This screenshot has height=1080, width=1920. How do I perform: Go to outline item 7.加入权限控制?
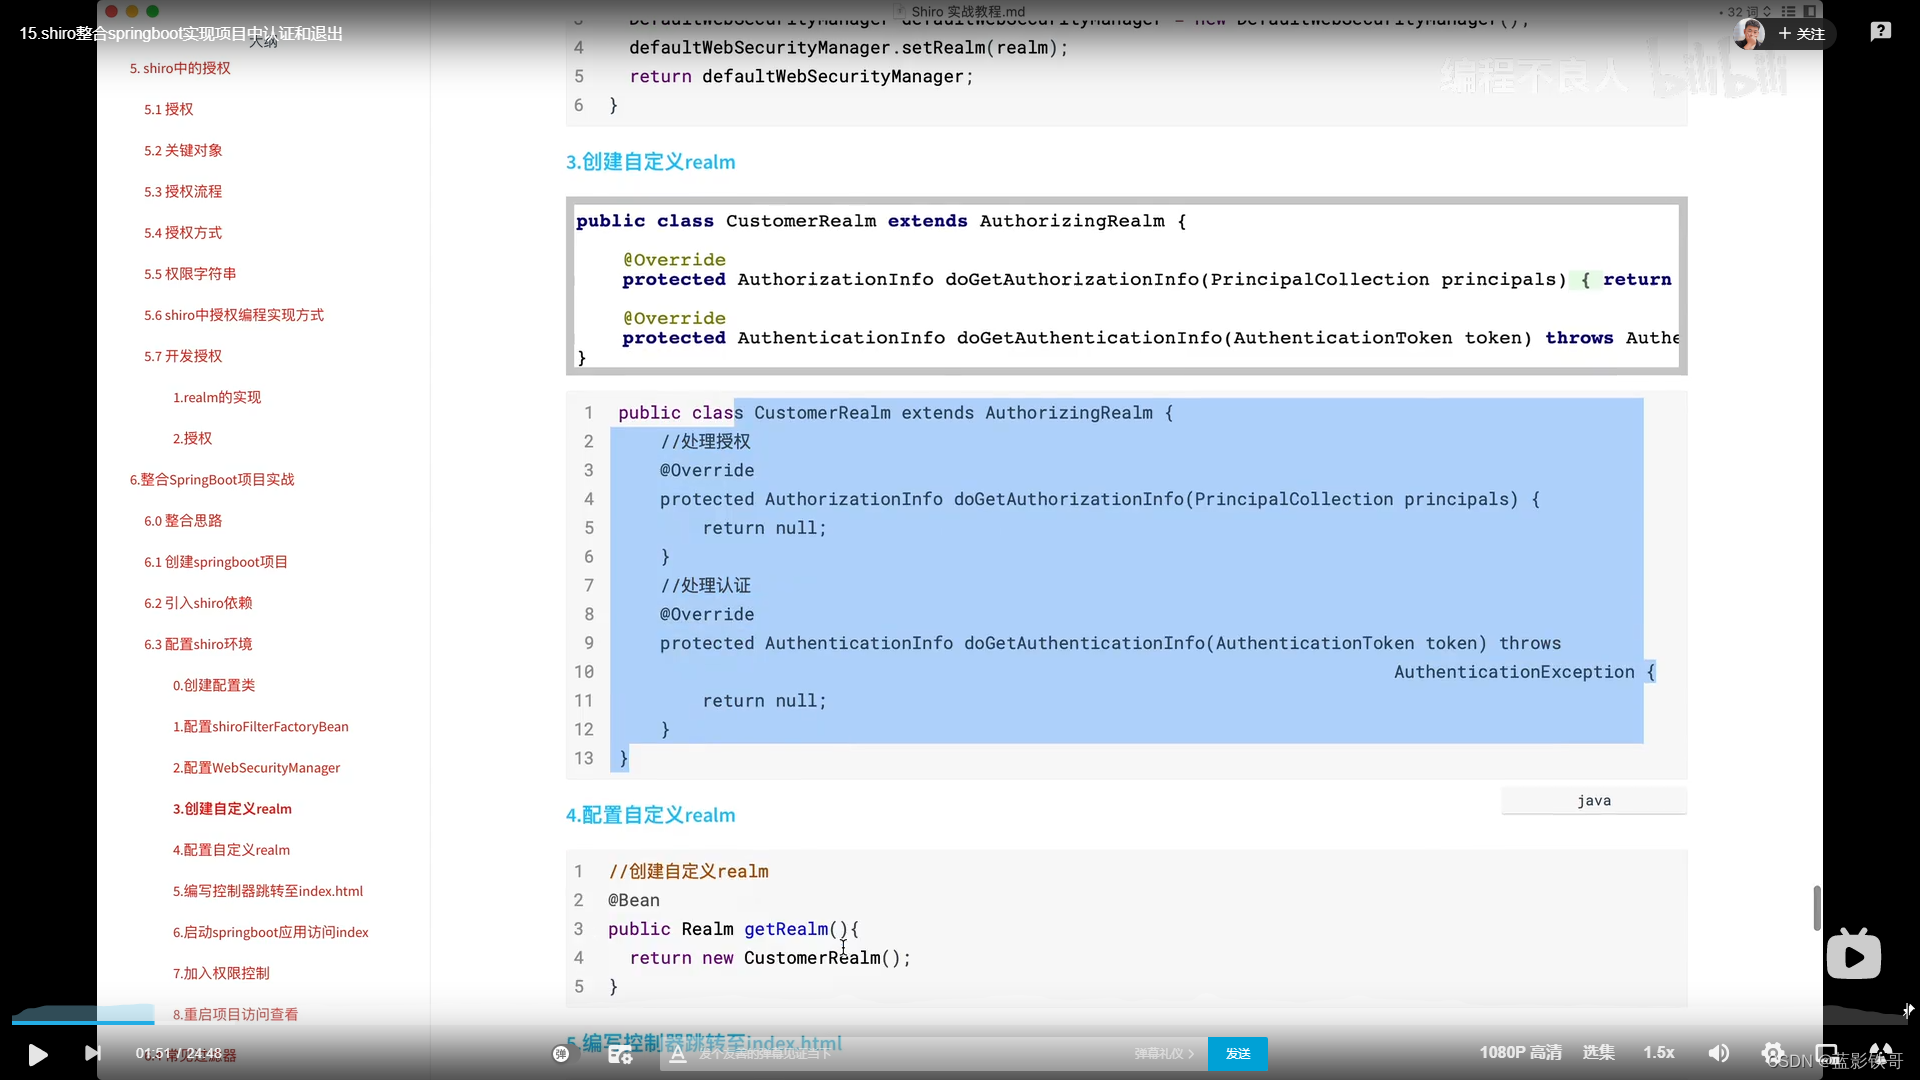221,973
